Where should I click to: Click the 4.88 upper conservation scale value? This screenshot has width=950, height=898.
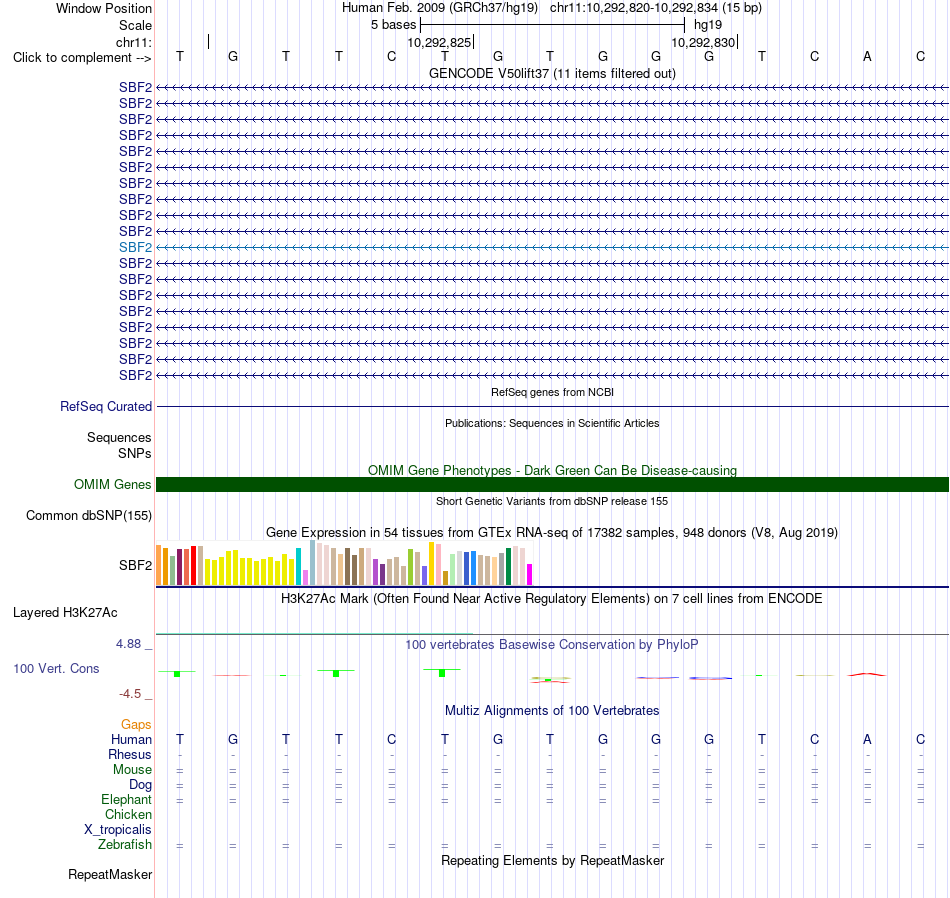point(128,644)
